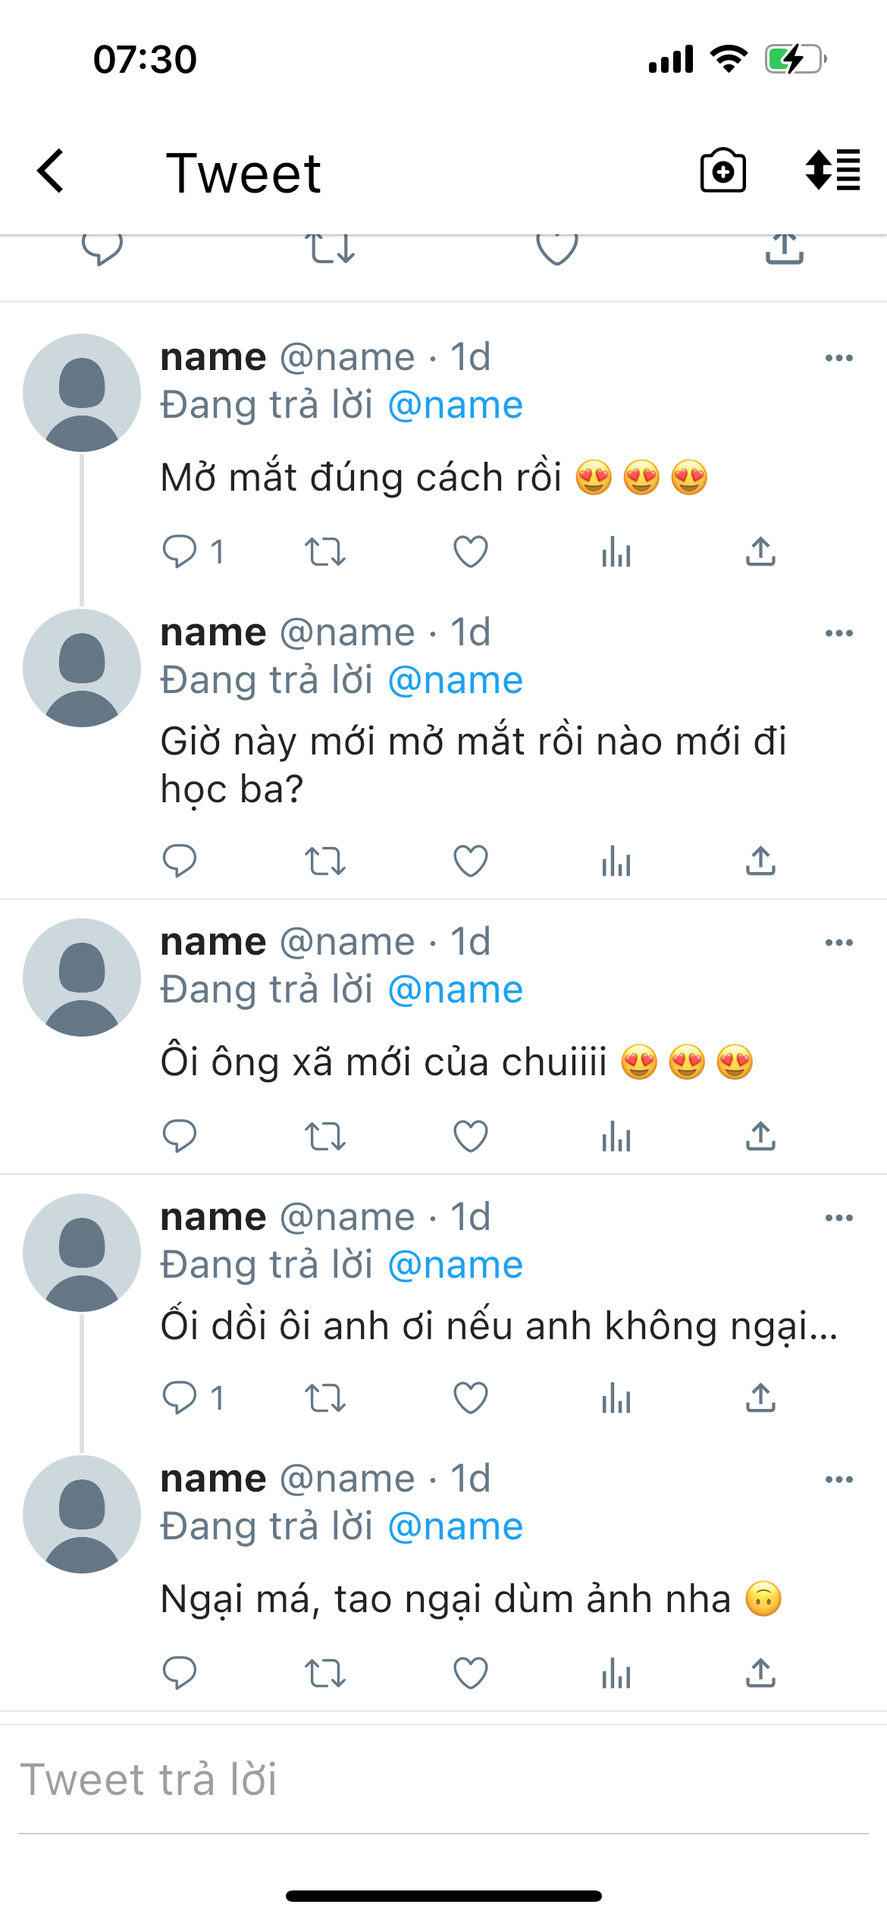Open the reply sort order icon

pos(832,170)
